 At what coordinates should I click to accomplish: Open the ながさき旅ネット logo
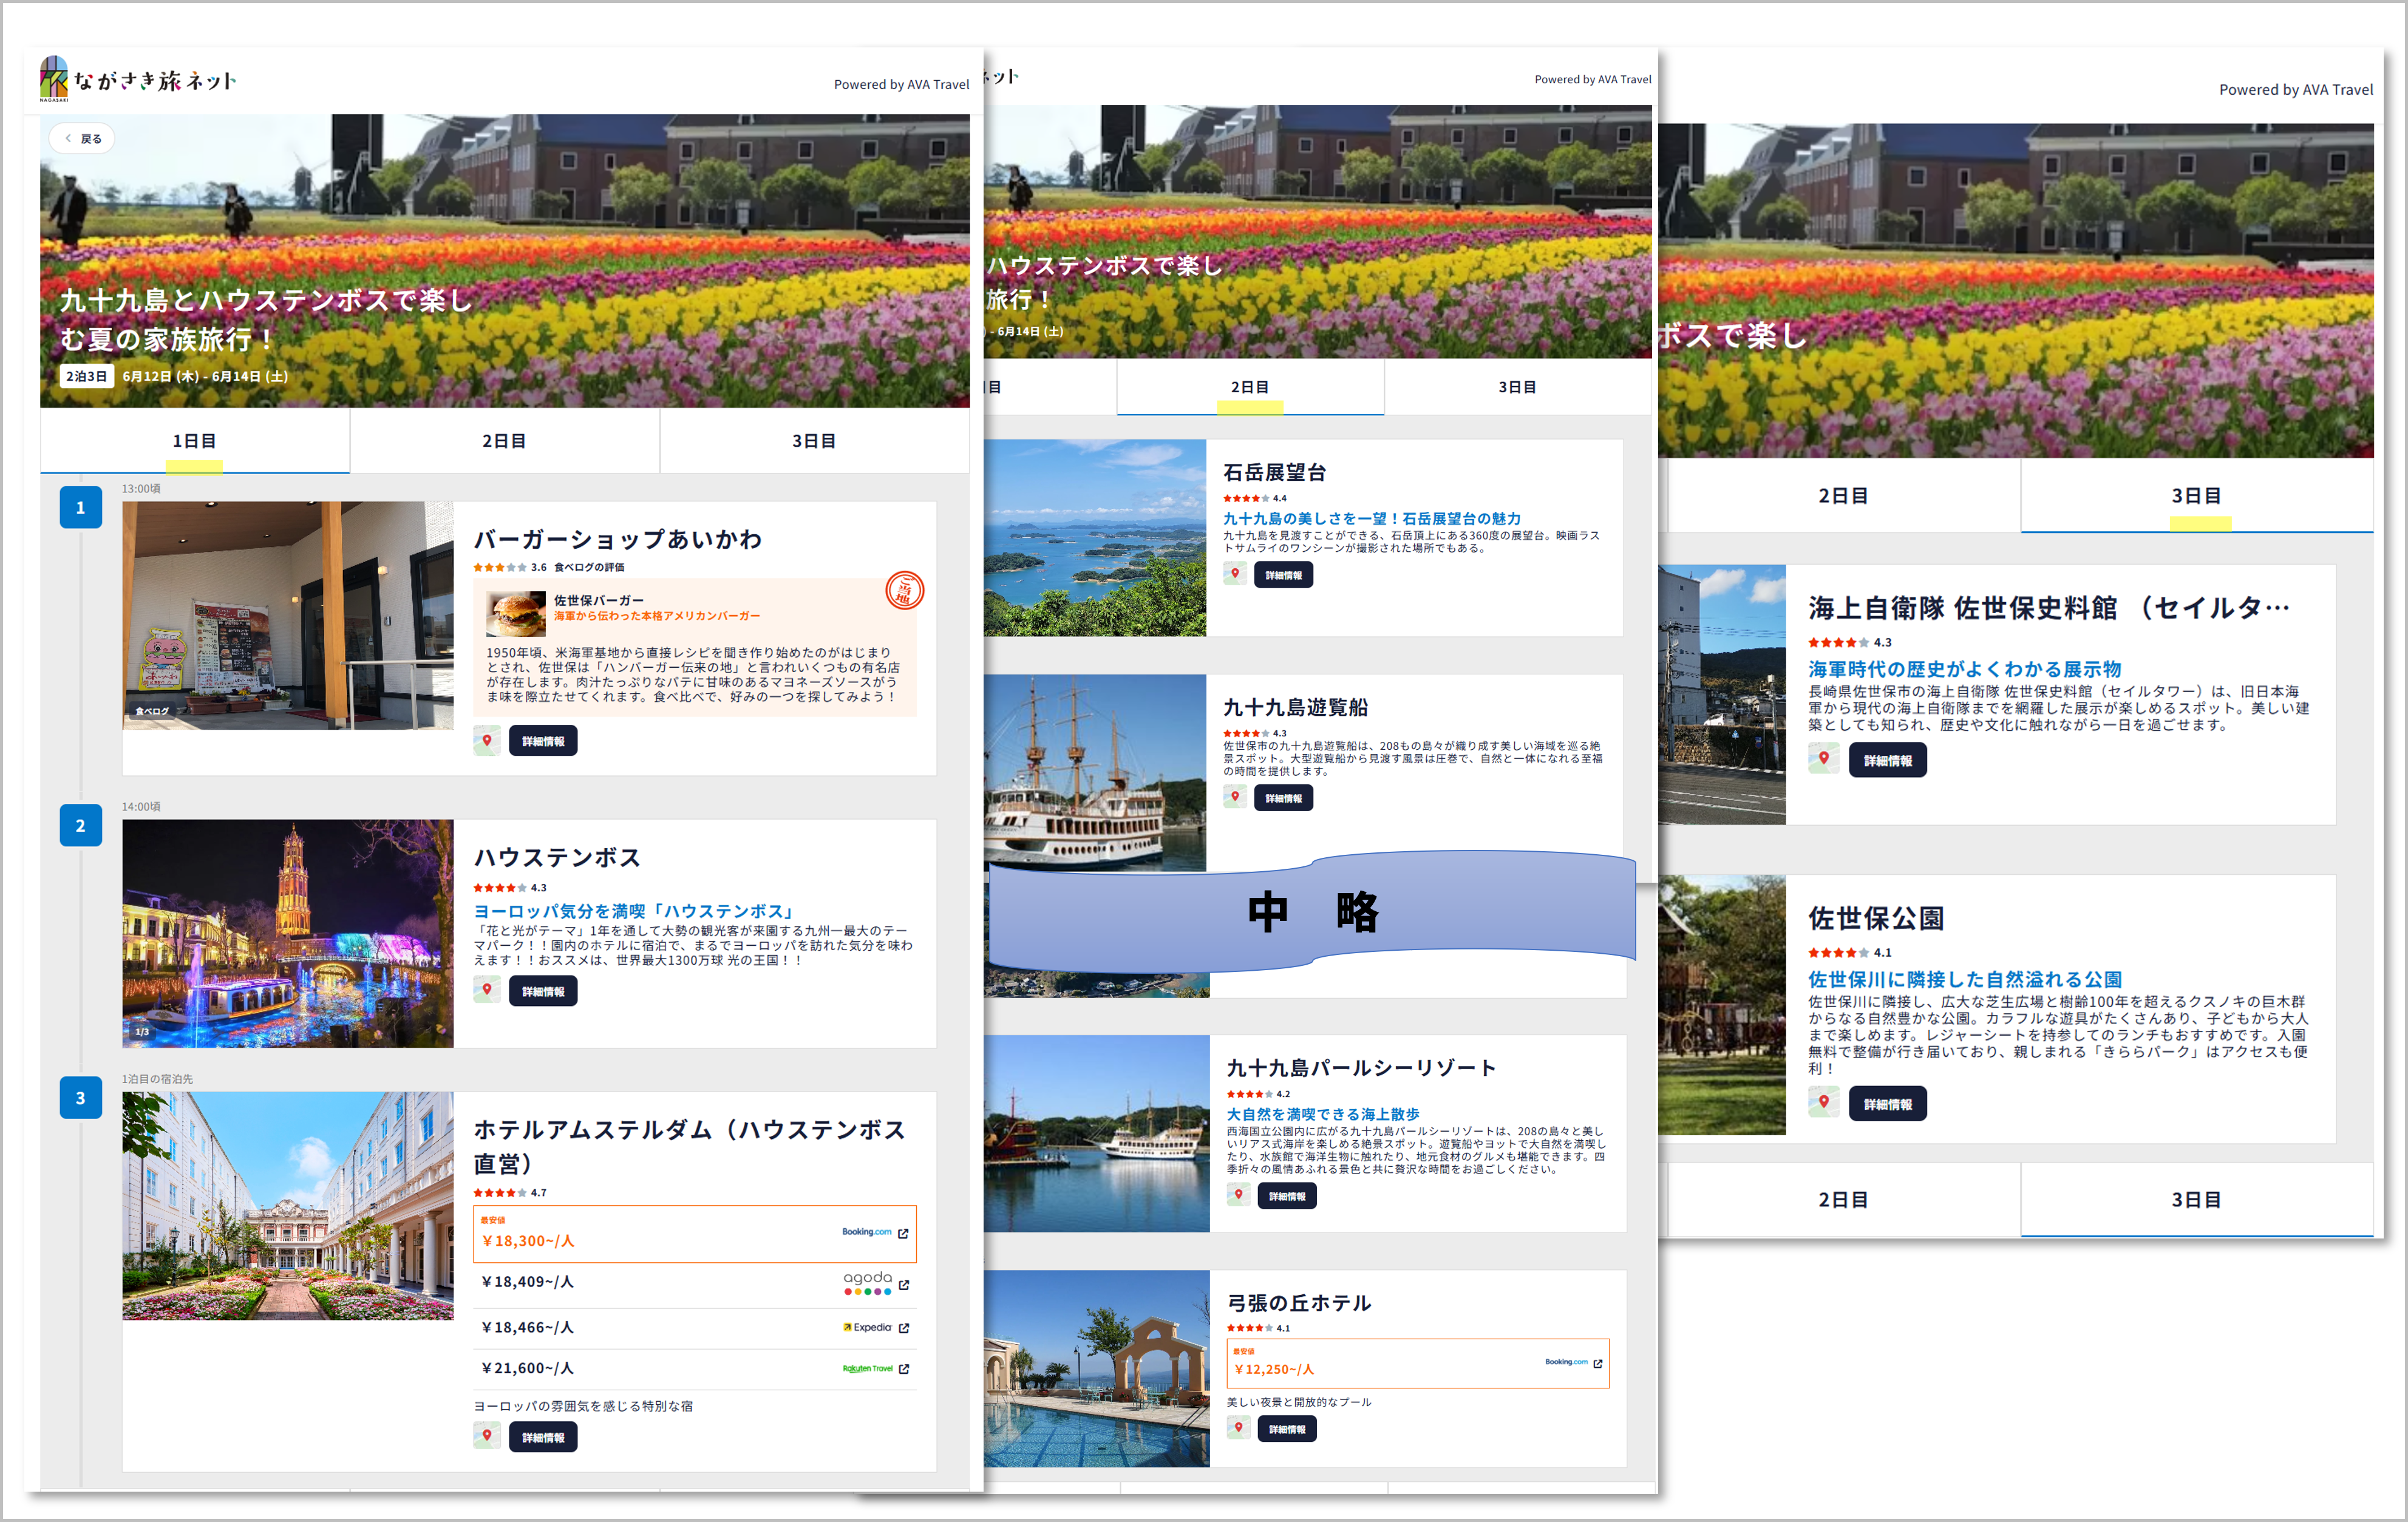[138, 79]
